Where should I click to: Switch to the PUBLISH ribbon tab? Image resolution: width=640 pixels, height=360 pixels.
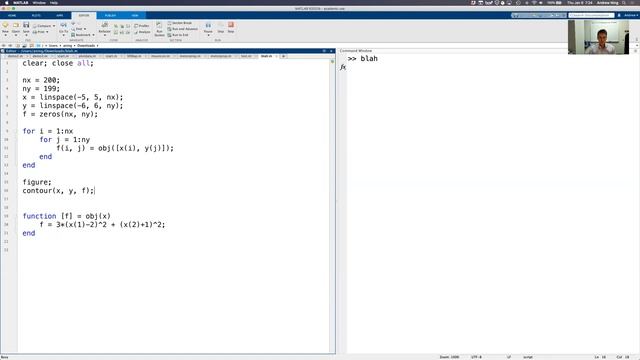click(110, 16)
